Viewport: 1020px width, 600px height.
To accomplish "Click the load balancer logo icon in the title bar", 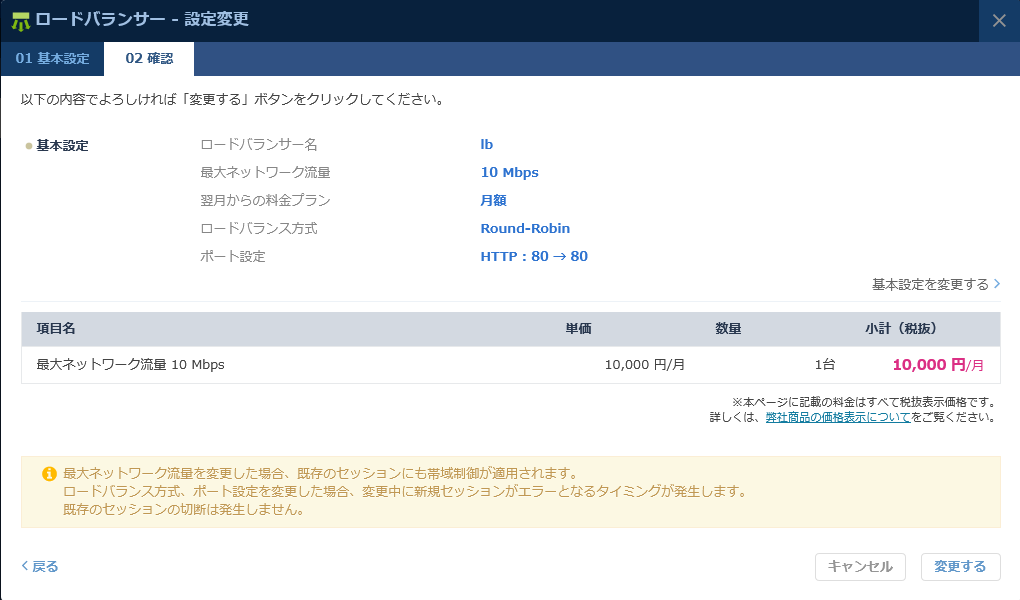I will (x=20, y=20).
